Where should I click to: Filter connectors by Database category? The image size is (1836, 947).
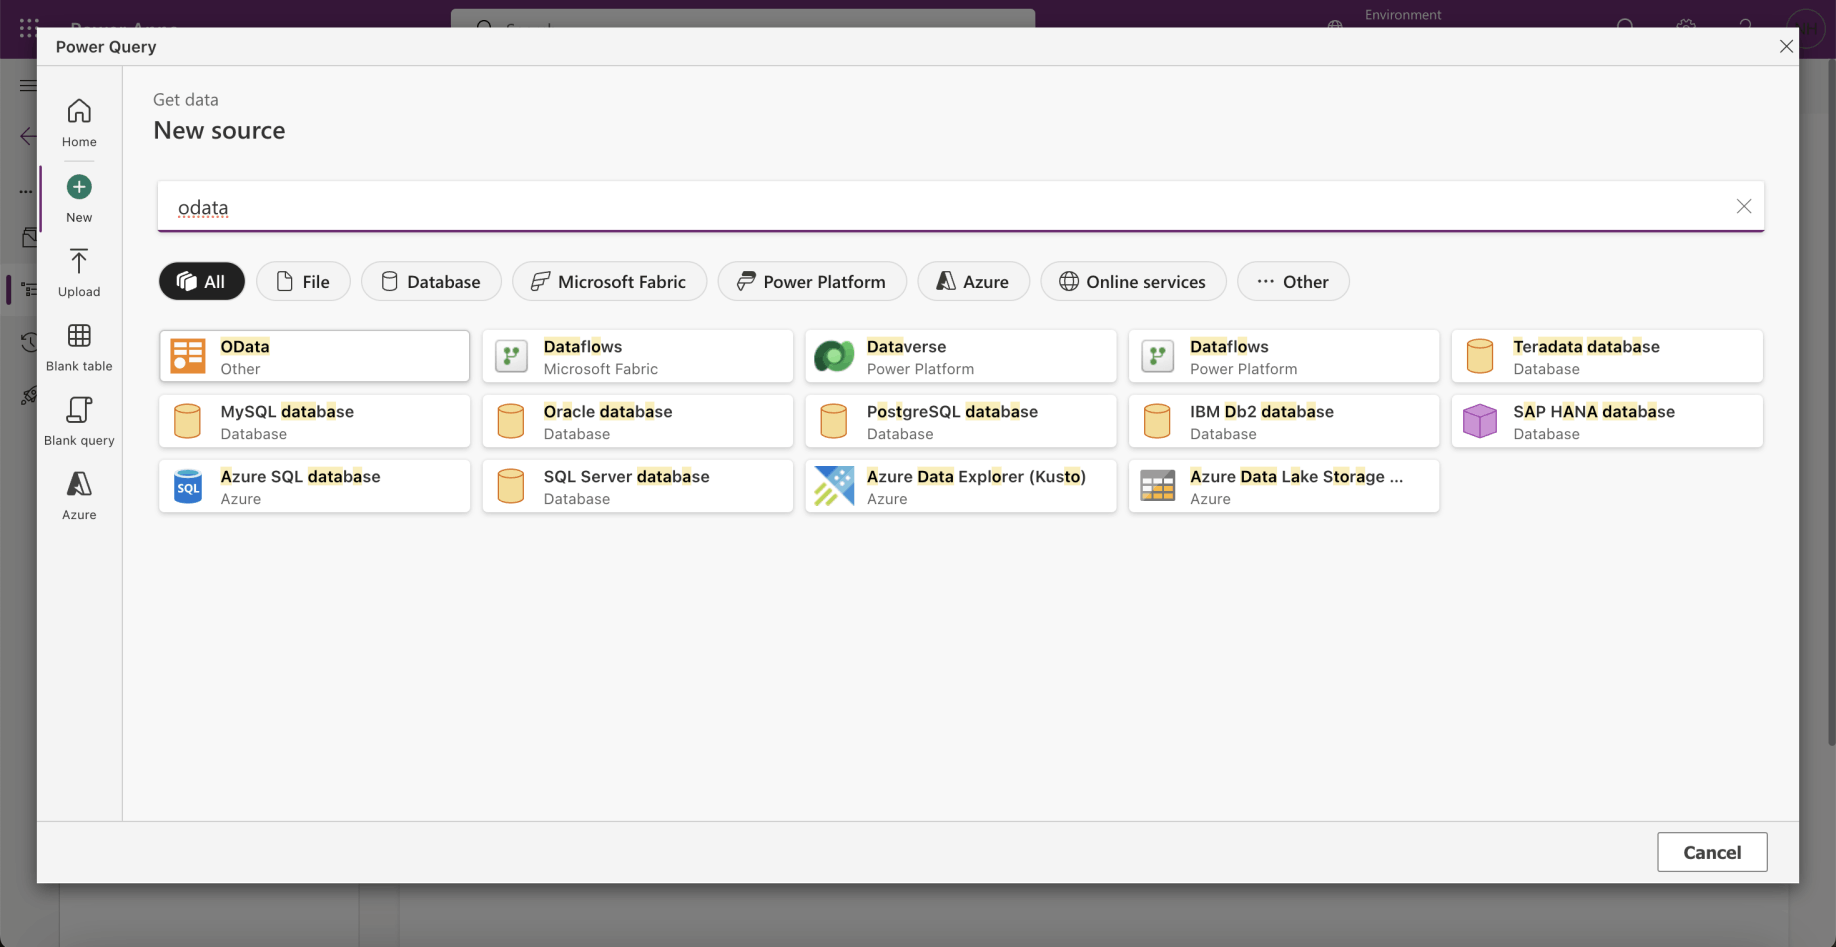pyautogui.click(x=431, y=282)
